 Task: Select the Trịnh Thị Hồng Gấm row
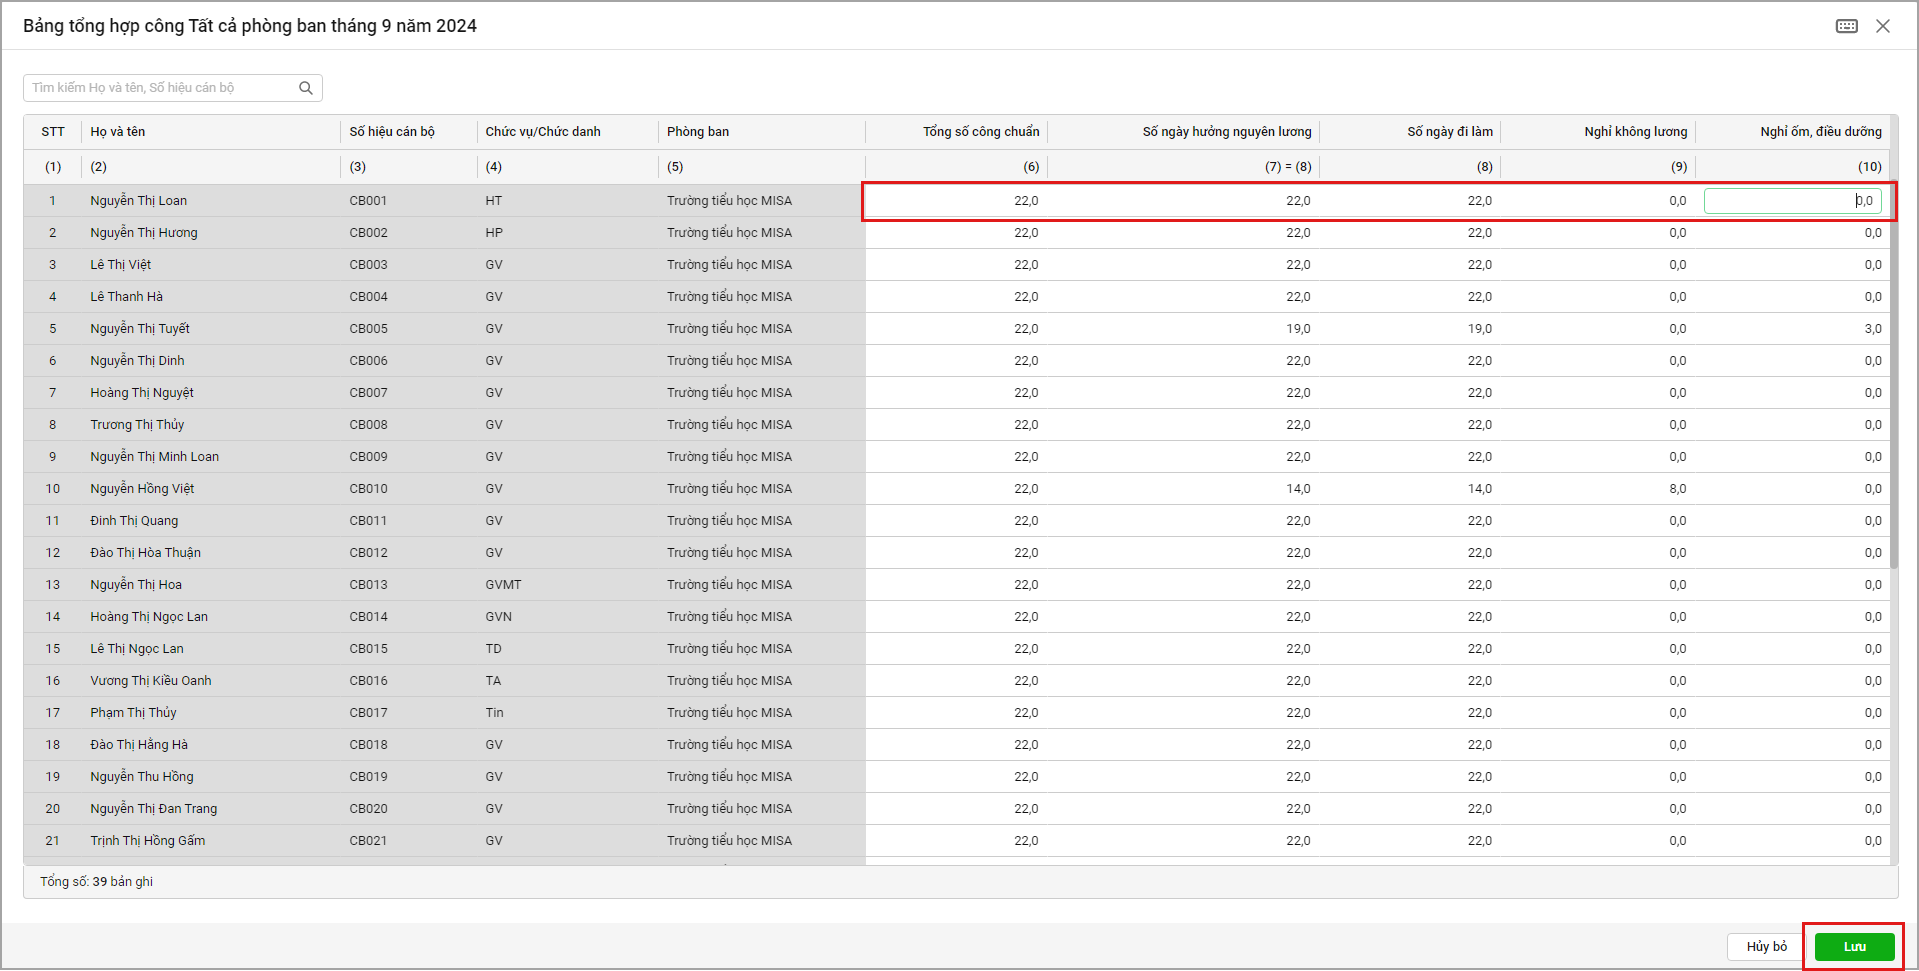point(148,841)
